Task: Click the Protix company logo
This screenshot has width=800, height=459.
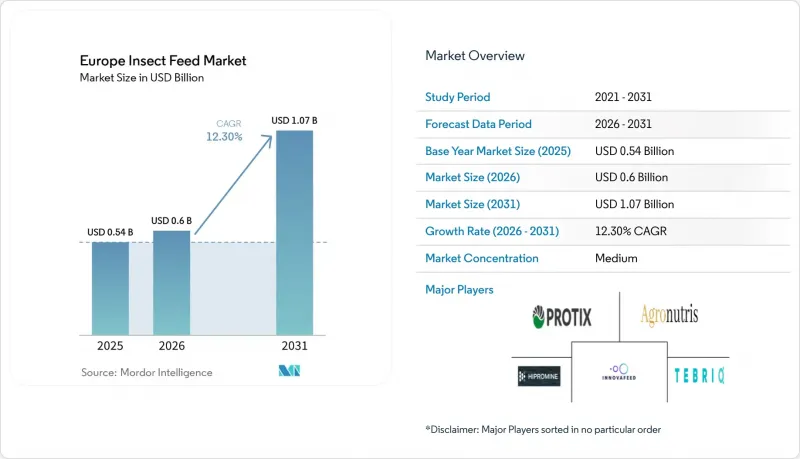Action: pos(562,317)
